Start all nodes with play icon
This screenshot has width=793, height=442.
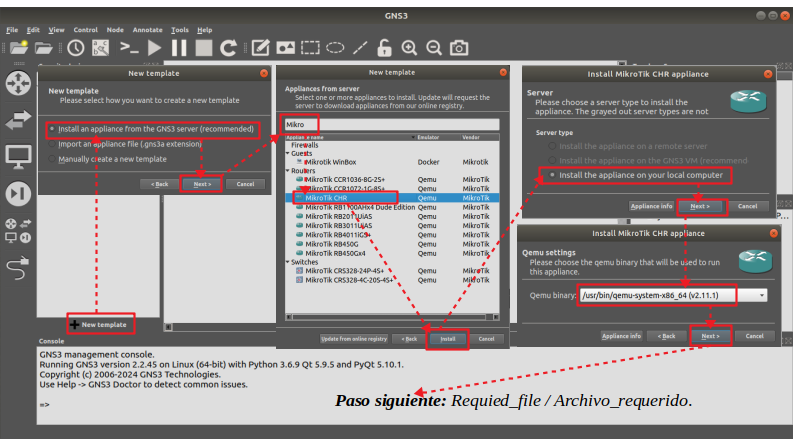[154, 48]
